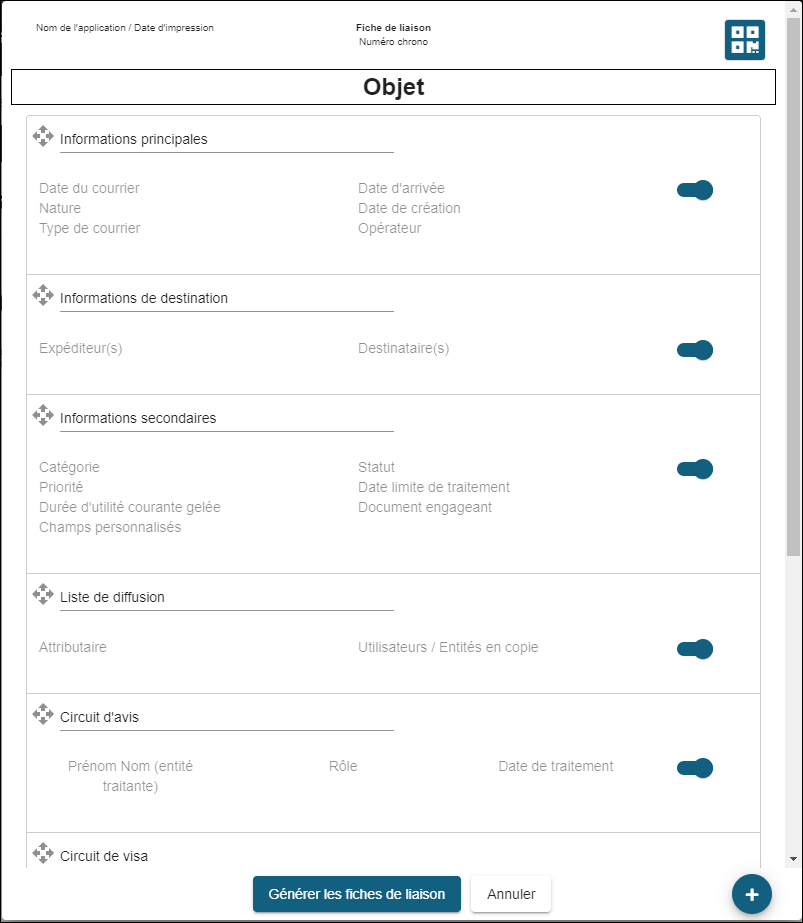This screenshot has height=923, width=803.
Task: Click the vertical scrollbar thumb
Action: tap(794, 300)
